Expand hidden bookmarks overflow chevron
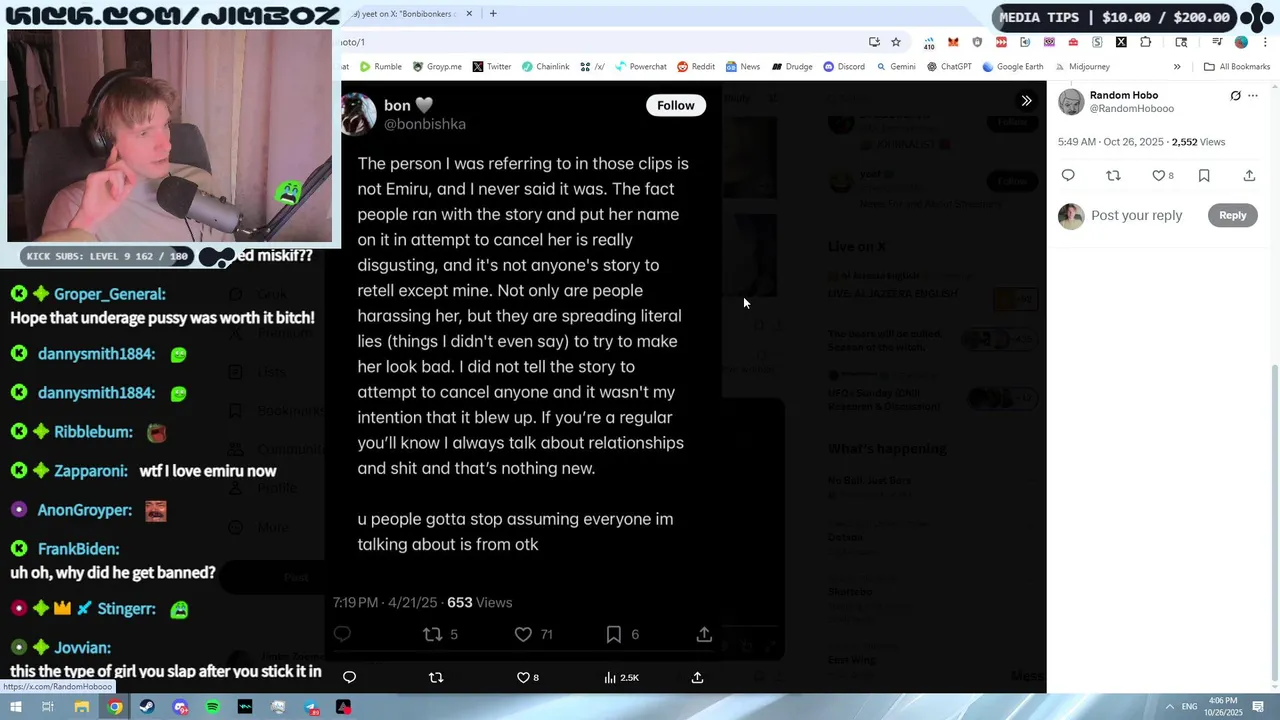Image resolution: width=1280 pixels, height=720 pixels. (x=1177, y=67)
